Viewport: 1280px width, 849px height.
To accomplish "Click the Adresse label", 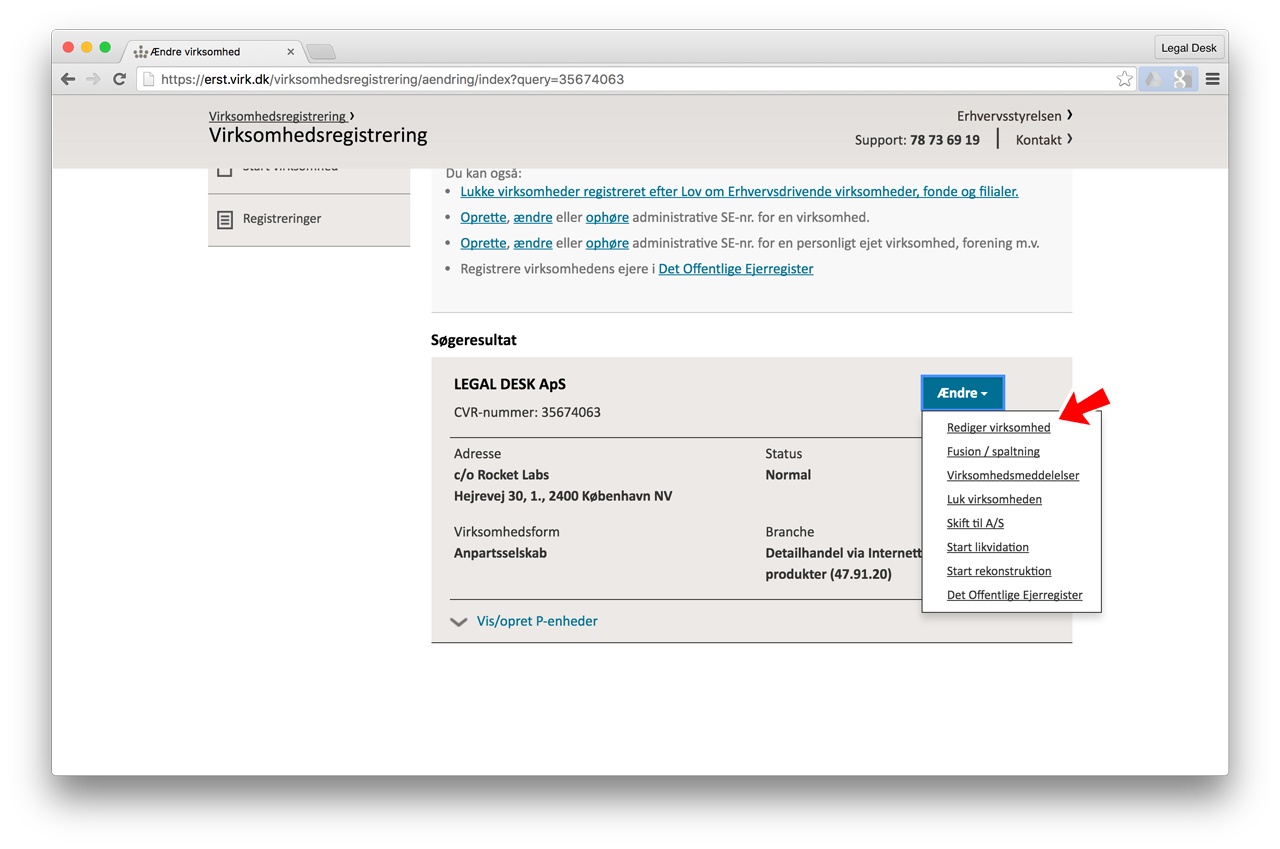I will click(x=478, y=453).
